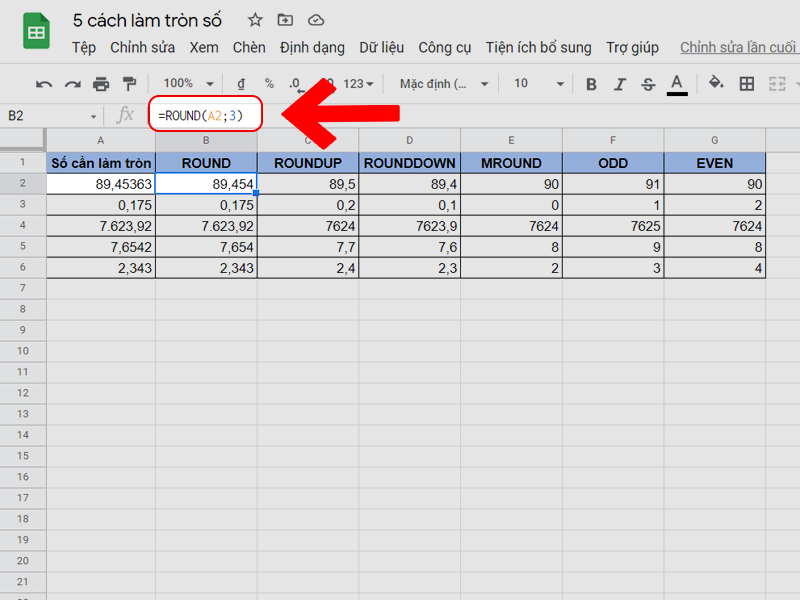This screenshot has width=800, height=600.
Task: Click the redo arrow icon
Action: pyautogui.click(x=72, y=84)
